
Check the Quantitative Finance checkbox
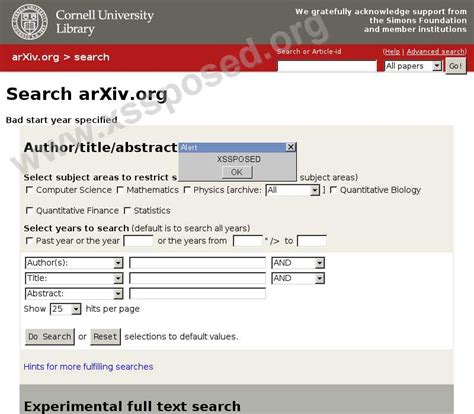(29, 211)
